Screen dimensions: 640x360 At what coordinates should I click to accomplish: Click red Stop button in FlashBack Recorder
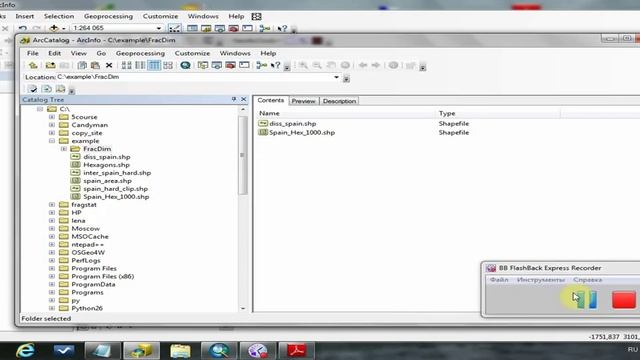[x=624, y=300]
